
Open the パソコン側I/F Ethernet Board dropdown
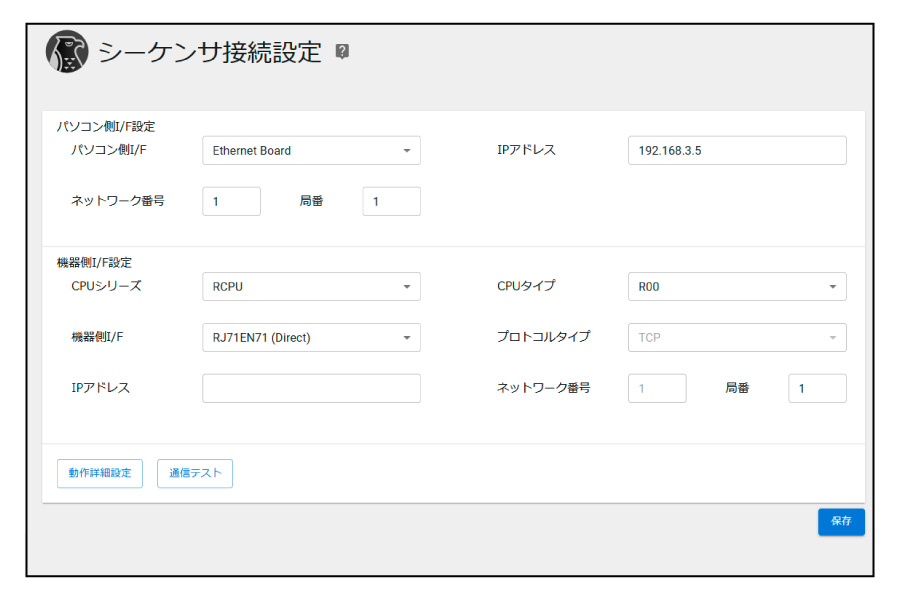311,151
